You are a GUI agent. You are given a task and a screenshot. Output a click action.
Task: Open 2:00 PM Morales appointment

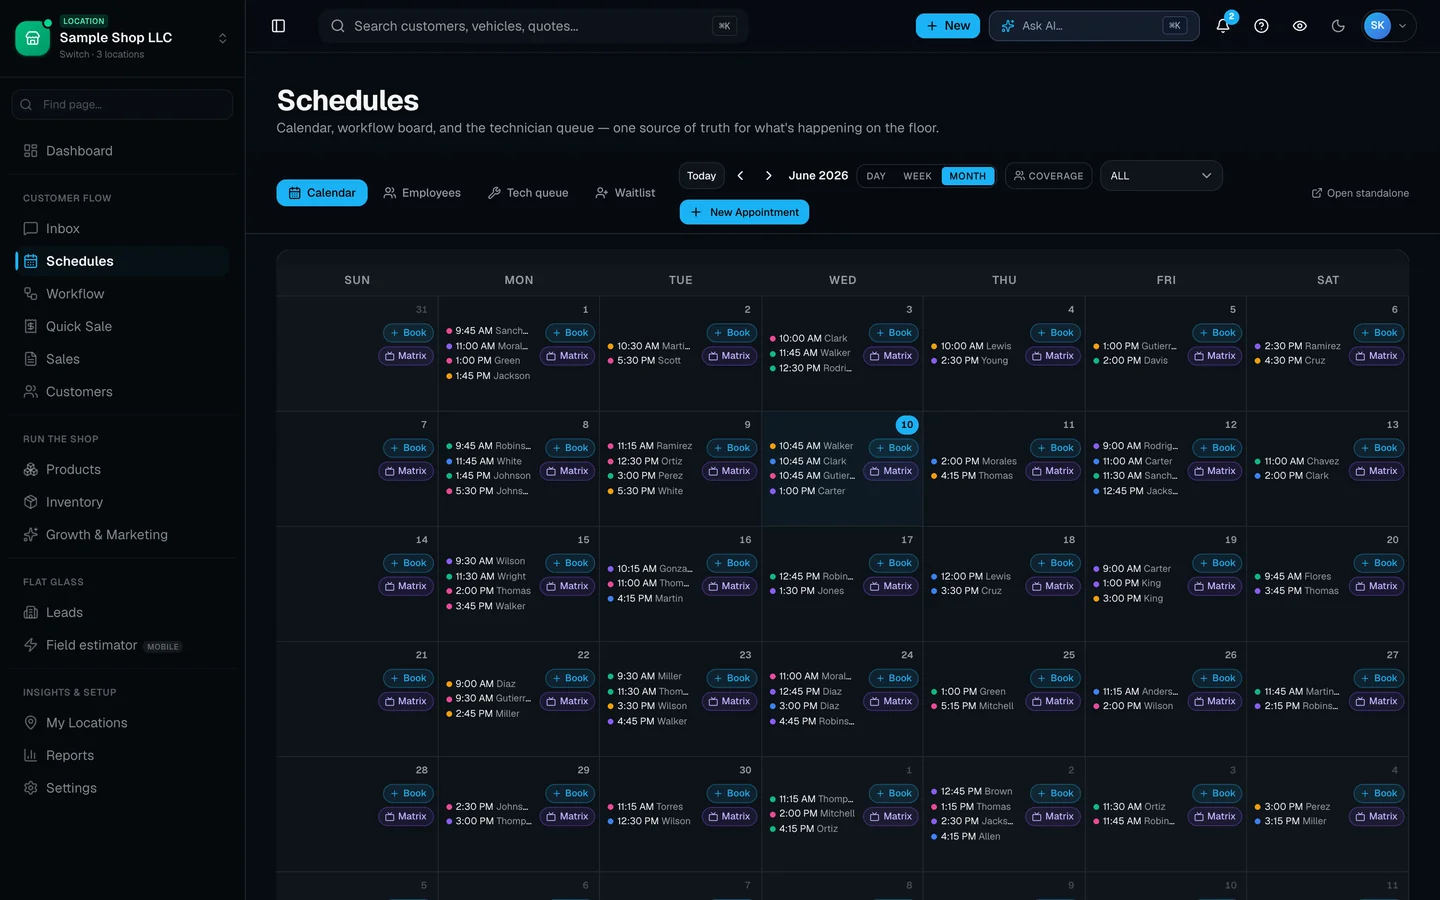coord(973,462)
